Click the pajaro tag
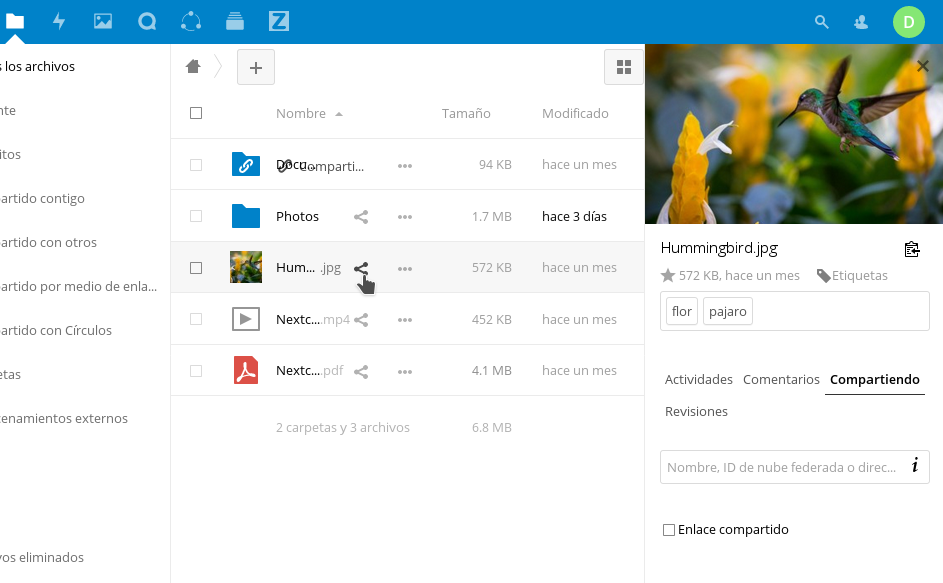943x583 pixels. (728, 312)
